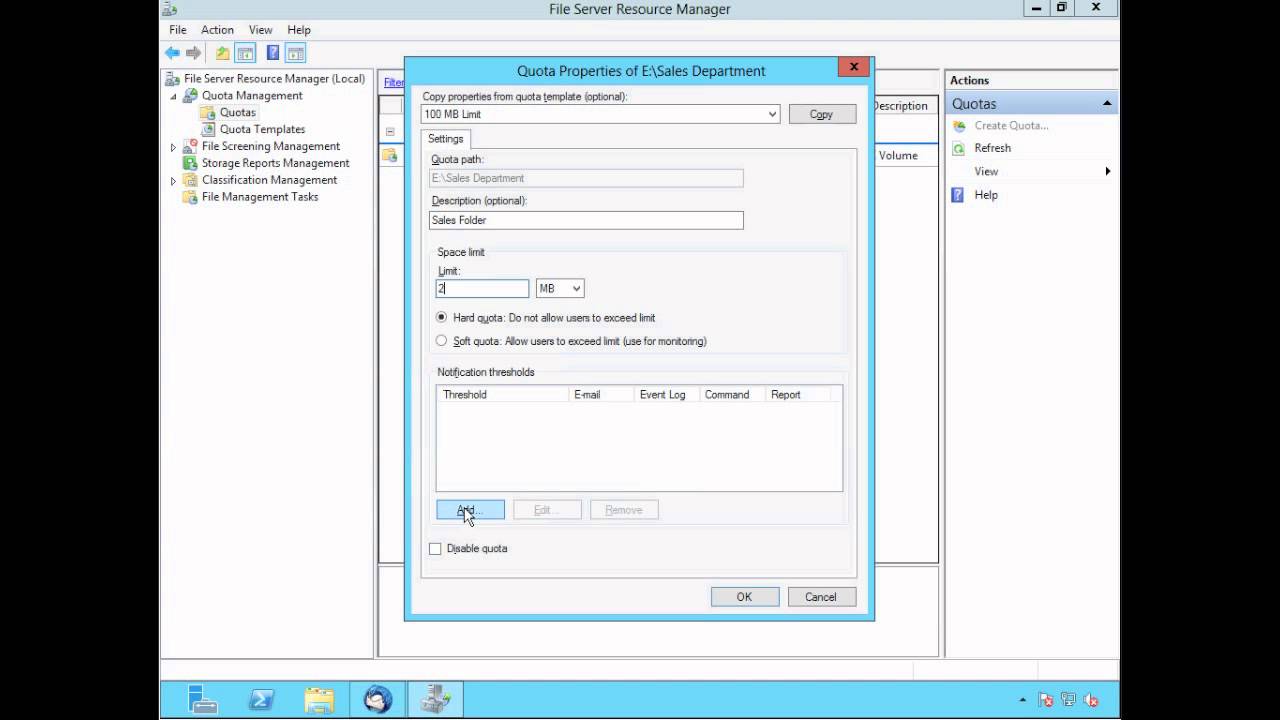Select the Soft quota radio button

point(442,341)
